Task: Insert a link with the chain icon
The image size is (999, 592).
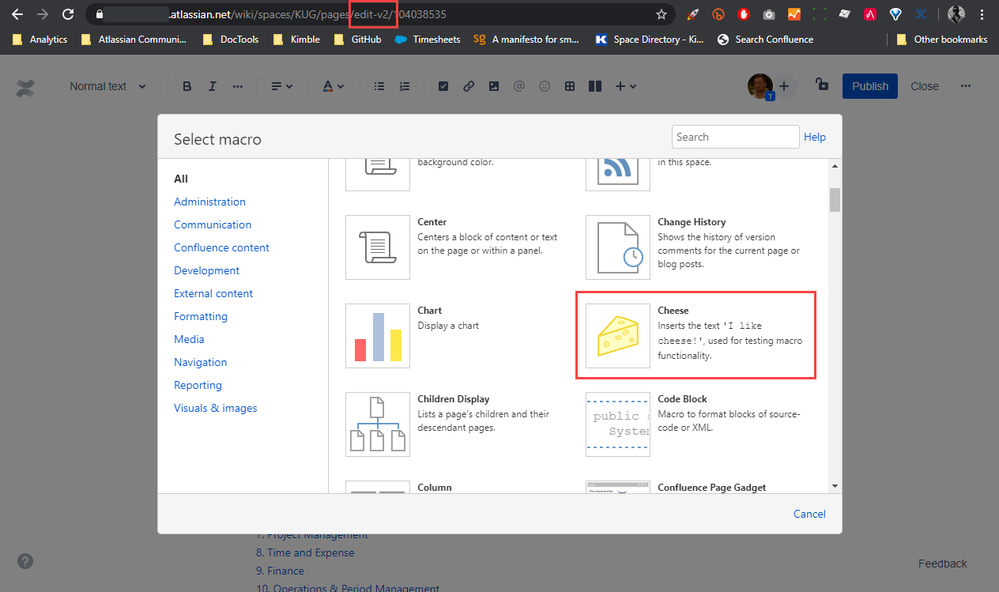Action: click(468, 86)
